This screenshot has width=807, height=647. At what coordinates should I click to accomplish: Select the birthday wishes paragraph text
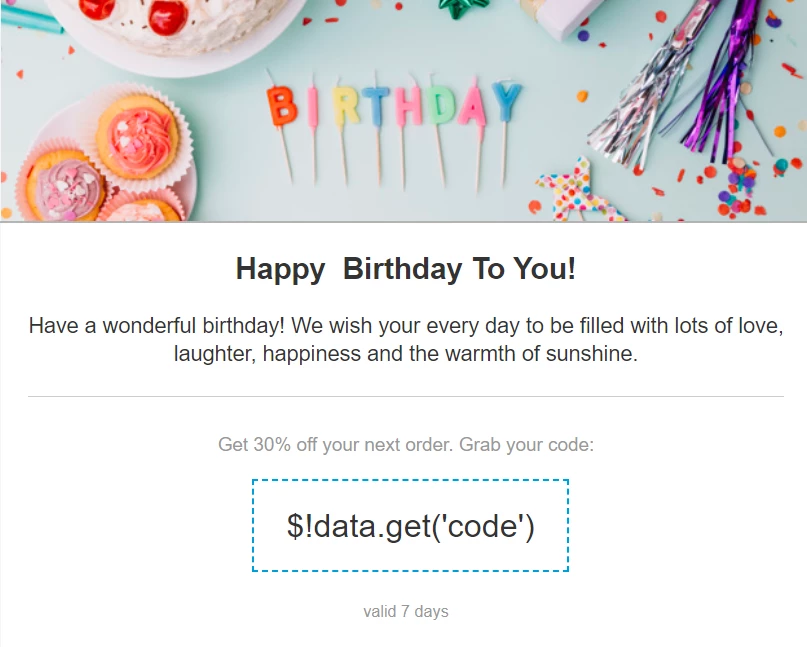coord(406,339)
